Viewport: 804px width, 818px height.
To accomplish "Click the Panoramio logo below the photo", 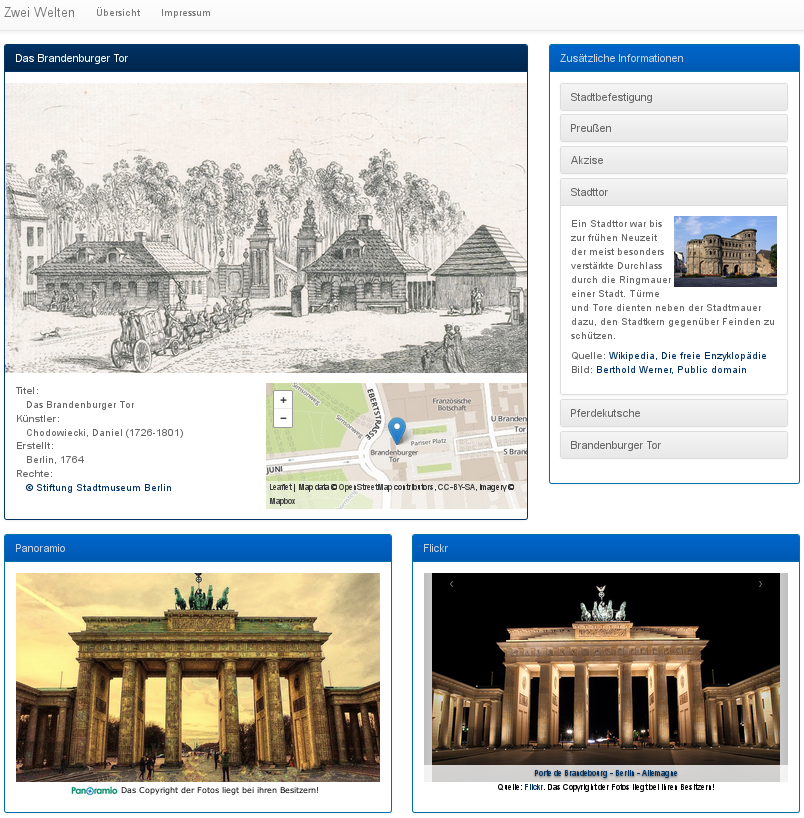I will click(95, 791).
